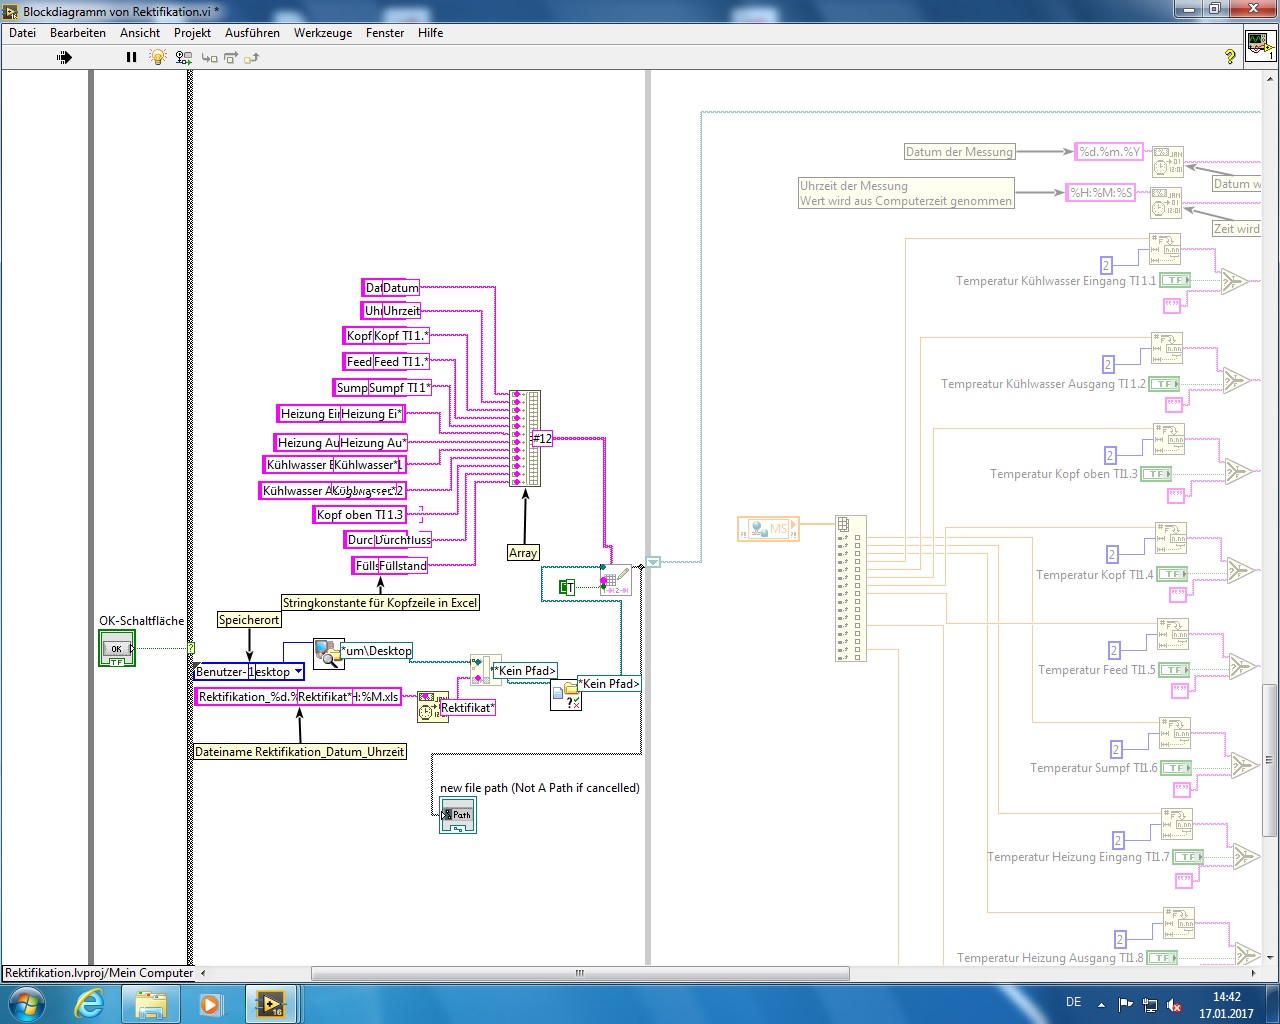Screen dimensions: 1280x1024
Task: Click the Run arrow in the toolbar
Action: pos(64,57)
